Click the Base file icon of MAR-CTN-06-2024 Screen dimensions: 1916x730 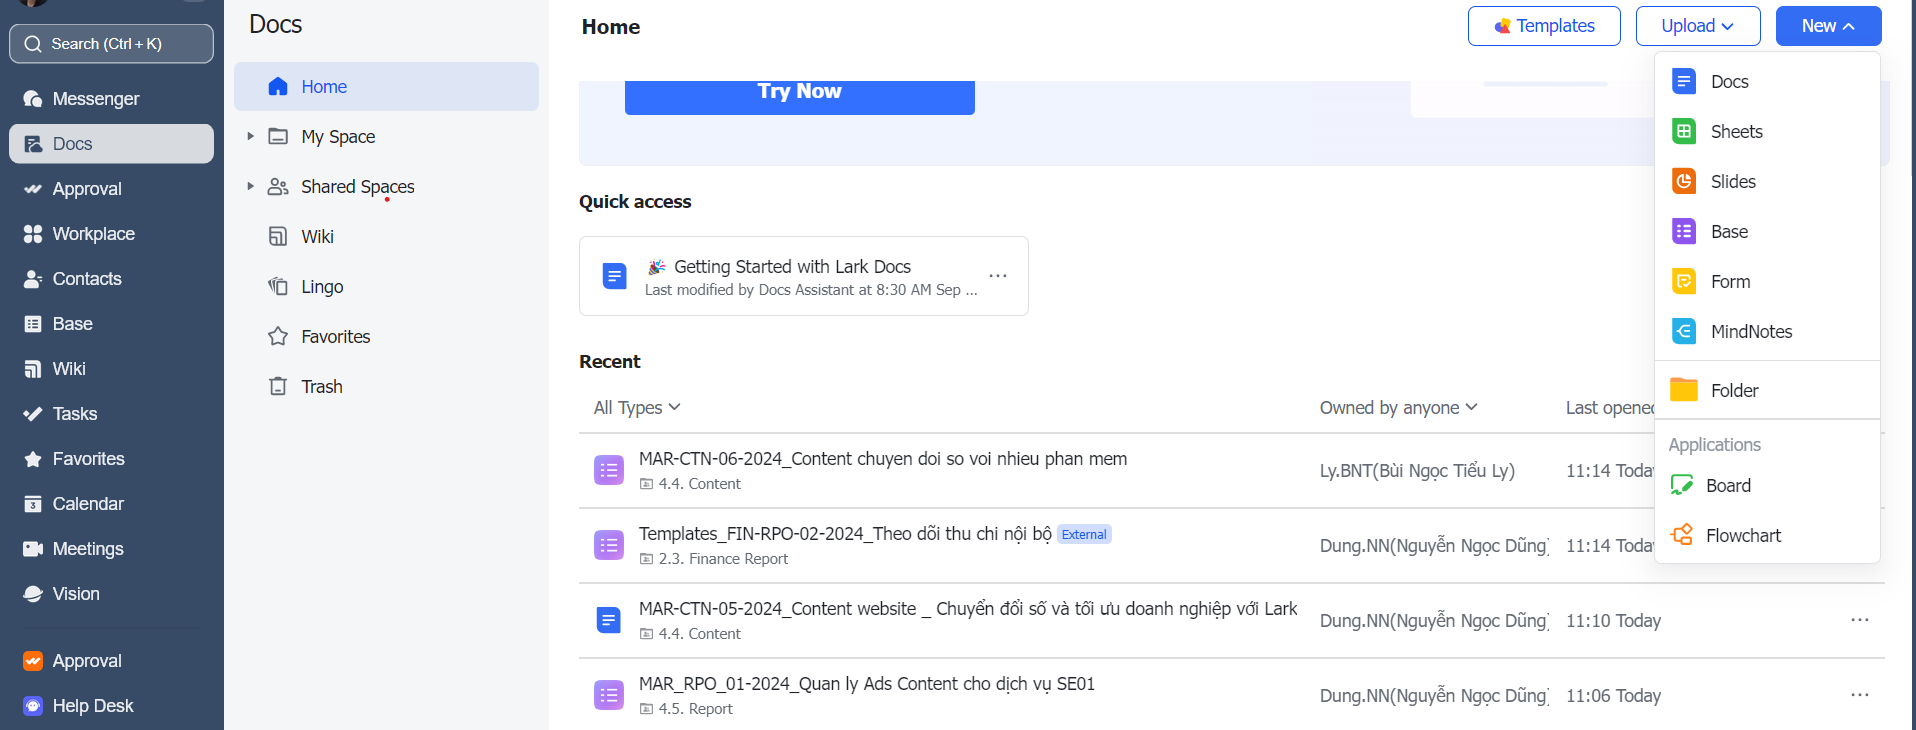609,470
